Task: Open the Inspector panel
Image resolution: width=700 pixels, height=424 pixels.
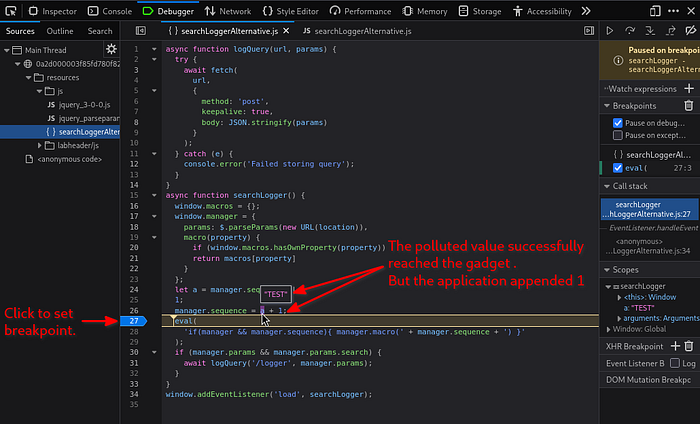Action: (x=53, y=11)
